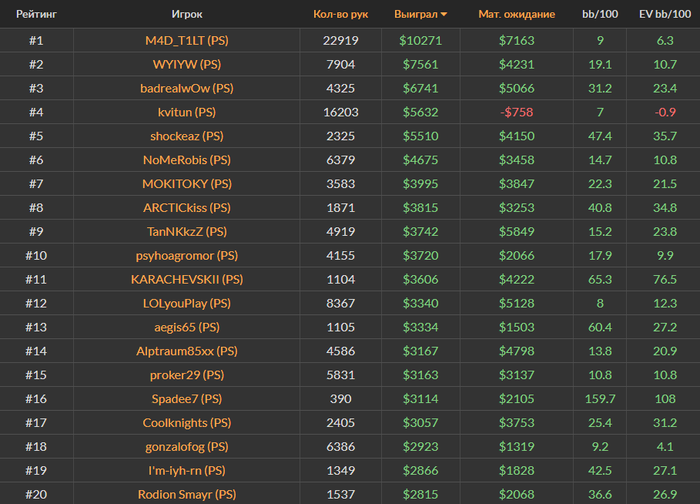Viewport: 700px width, 504px height.
Task: Click the Рейтинг column header
Action: tap(36, 14)
